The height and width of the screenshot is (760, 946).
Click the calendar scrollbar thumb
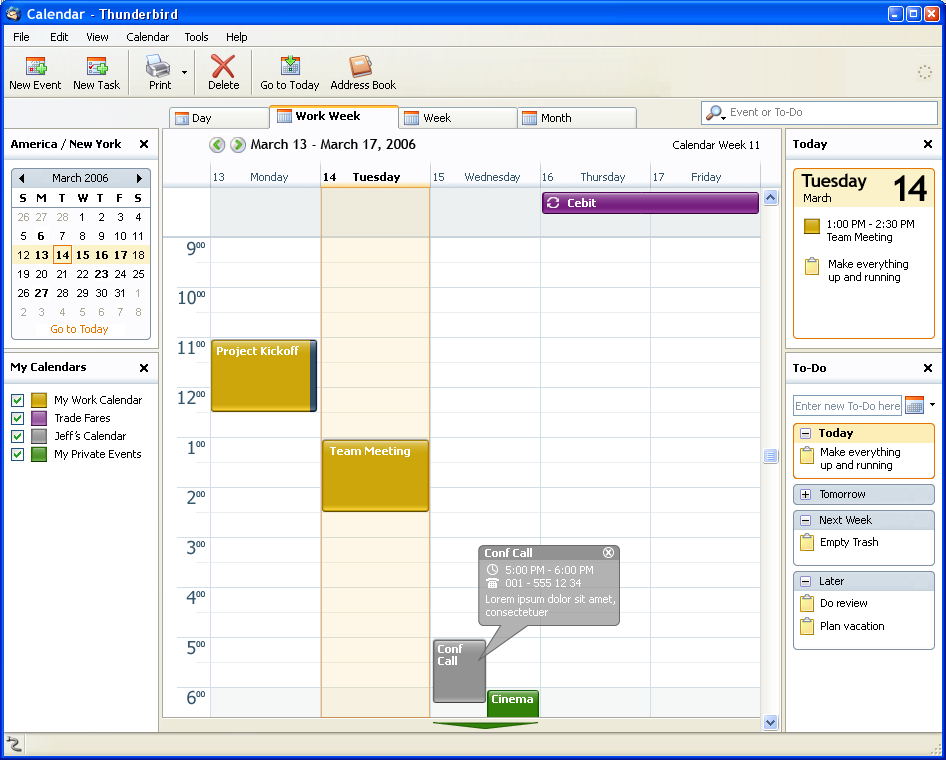tap(770, 456)
